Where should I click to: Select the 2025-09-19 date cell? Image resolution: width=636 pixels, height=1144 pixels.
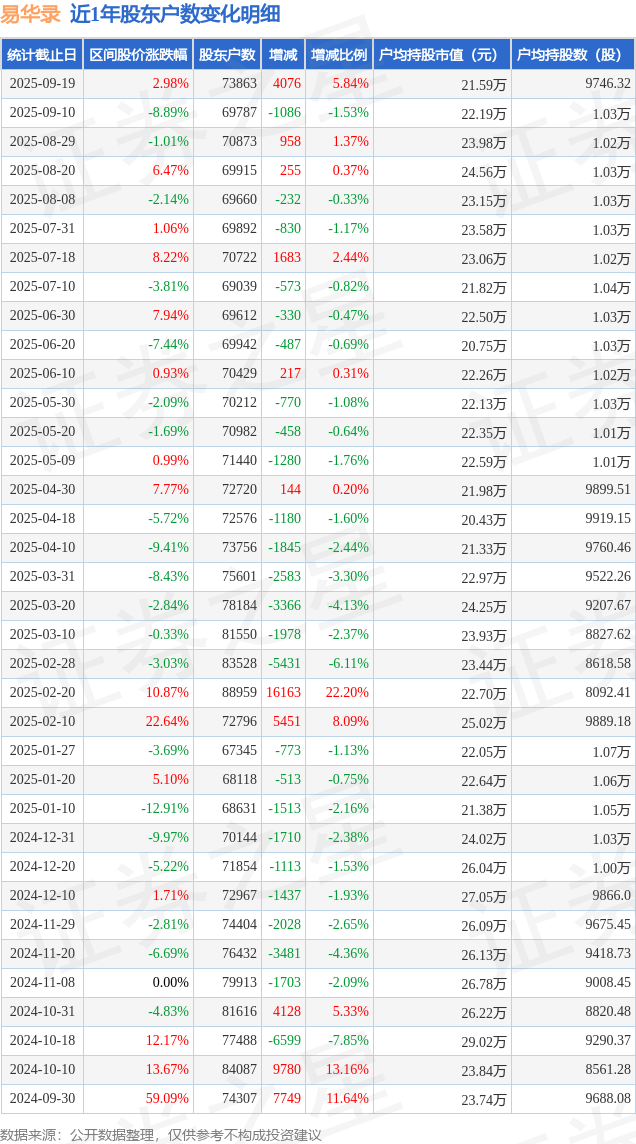[42, 84]
